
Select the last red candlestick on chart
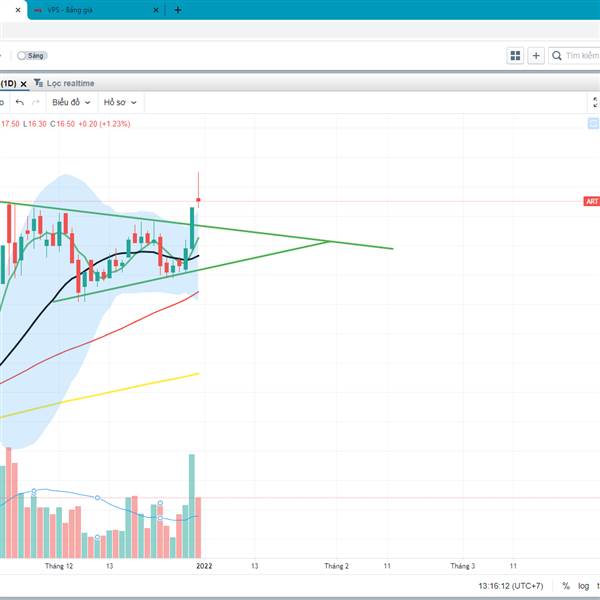coord(198,200)
